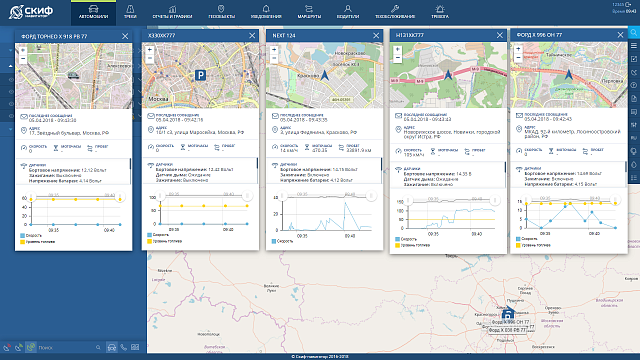Open the Маршруты tab
Image resolution: width=640 pixels, height=360 pixels.
coord(309,12)
